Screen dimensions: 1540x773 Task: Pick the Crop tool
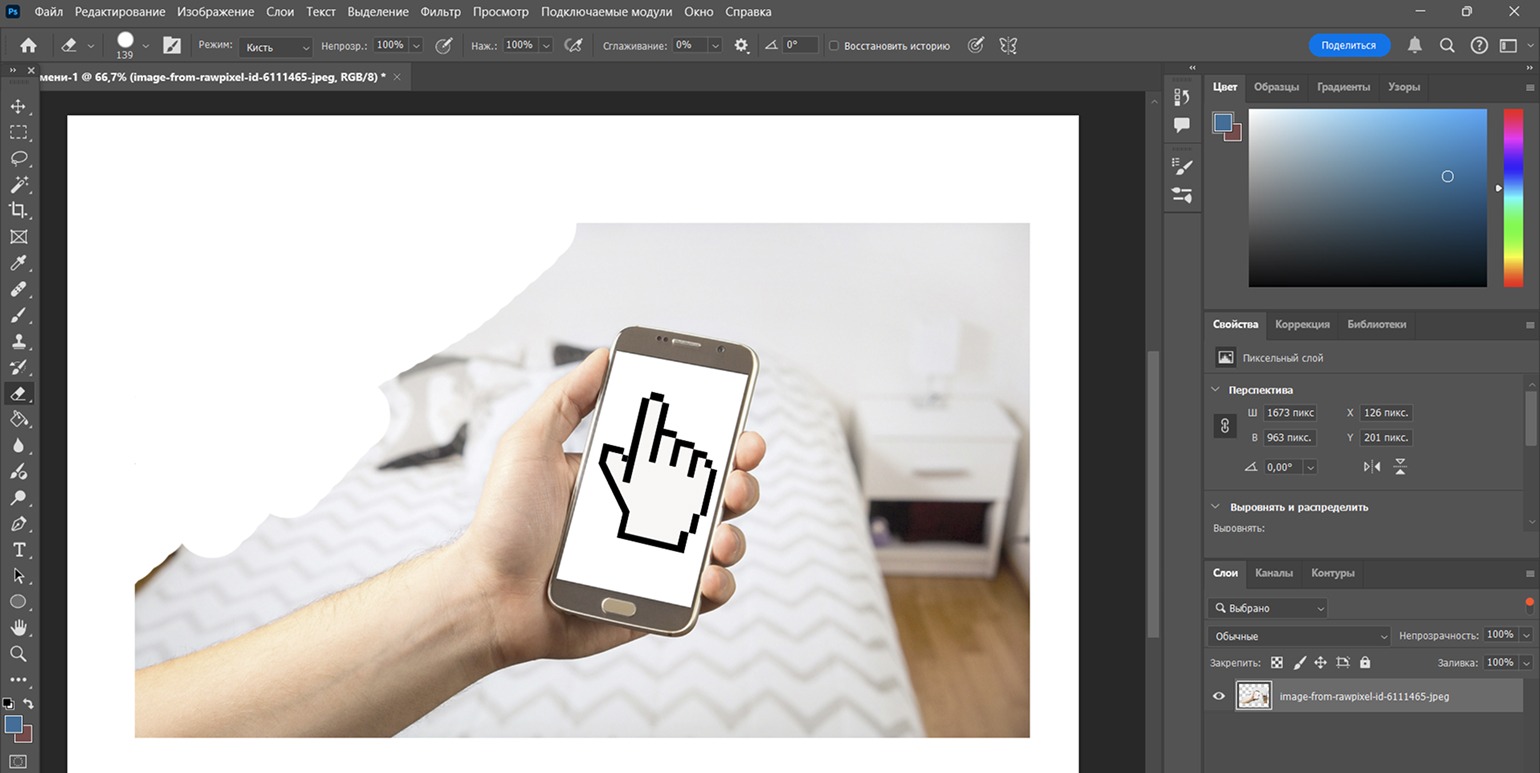[x=18, y=210]
